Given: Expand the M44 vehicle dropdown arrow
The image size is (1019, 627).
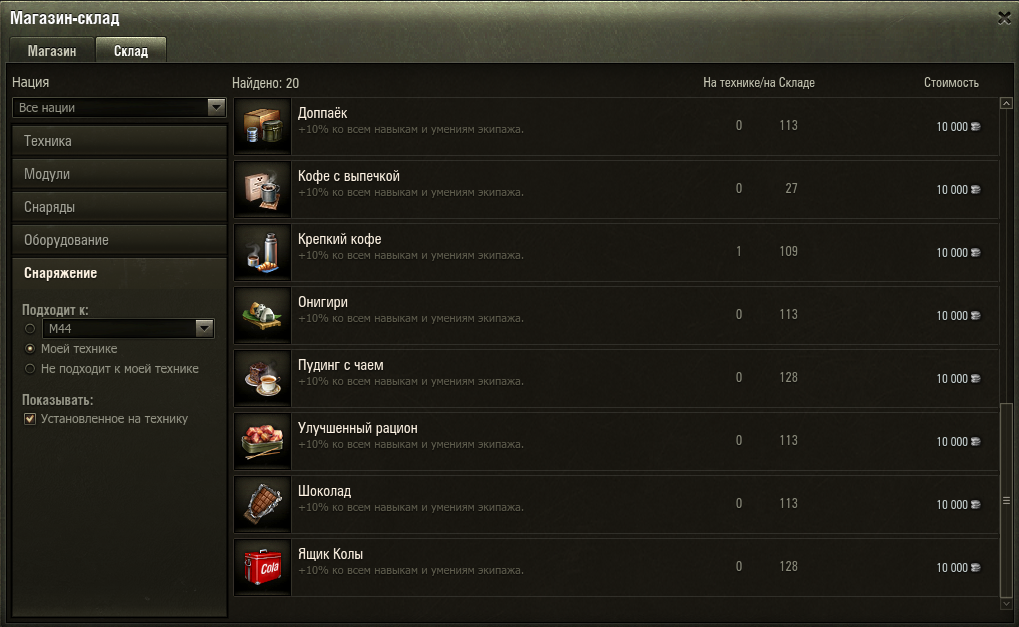Looking at the screenshot, I should [x=205, y=328].
